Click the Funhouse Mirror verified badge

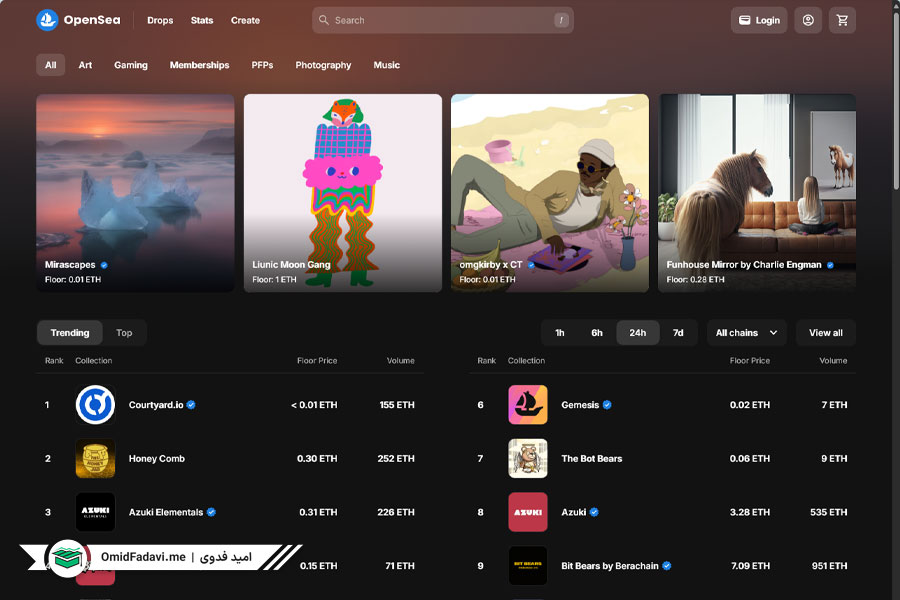coord(830,265)
